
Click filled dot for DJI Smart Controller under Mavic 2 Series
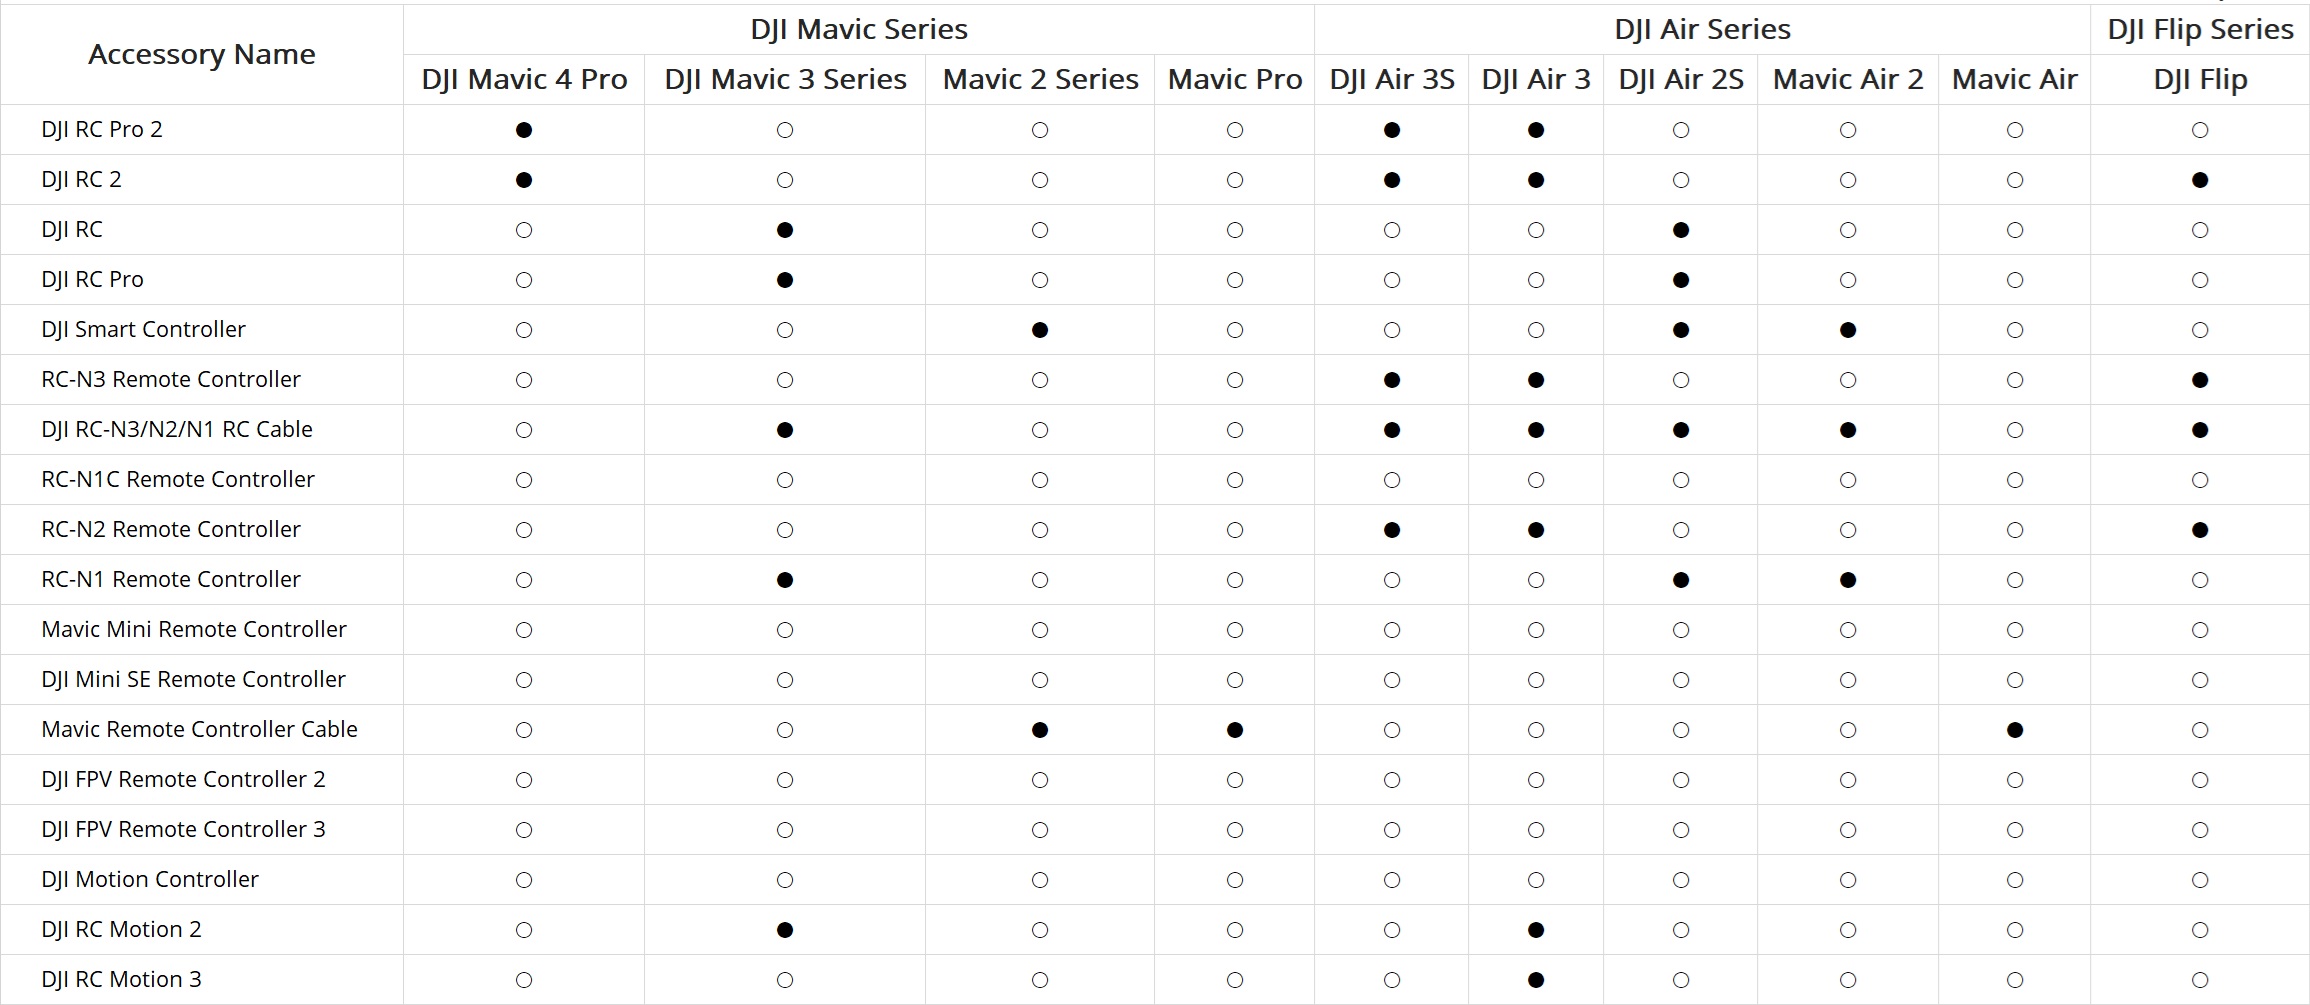pyautogui.click(x=1039, y=330)
